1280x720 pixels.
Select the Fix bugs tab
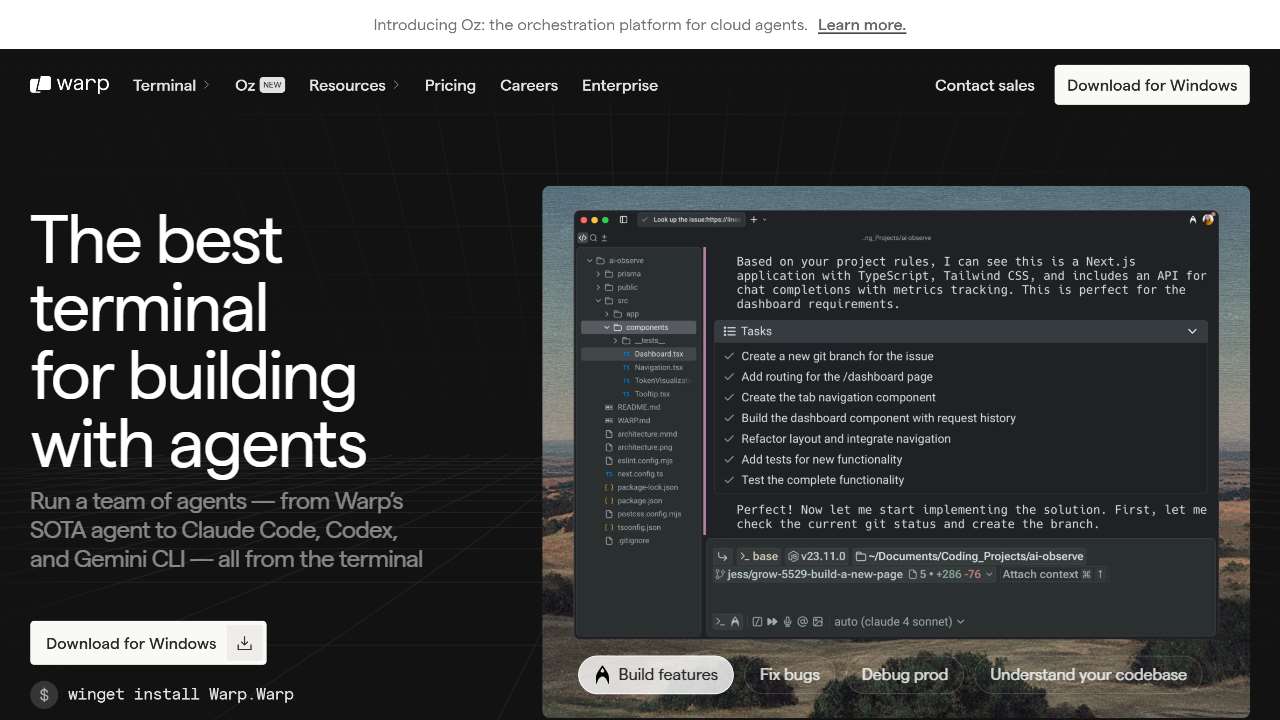[x=789, y=675]
